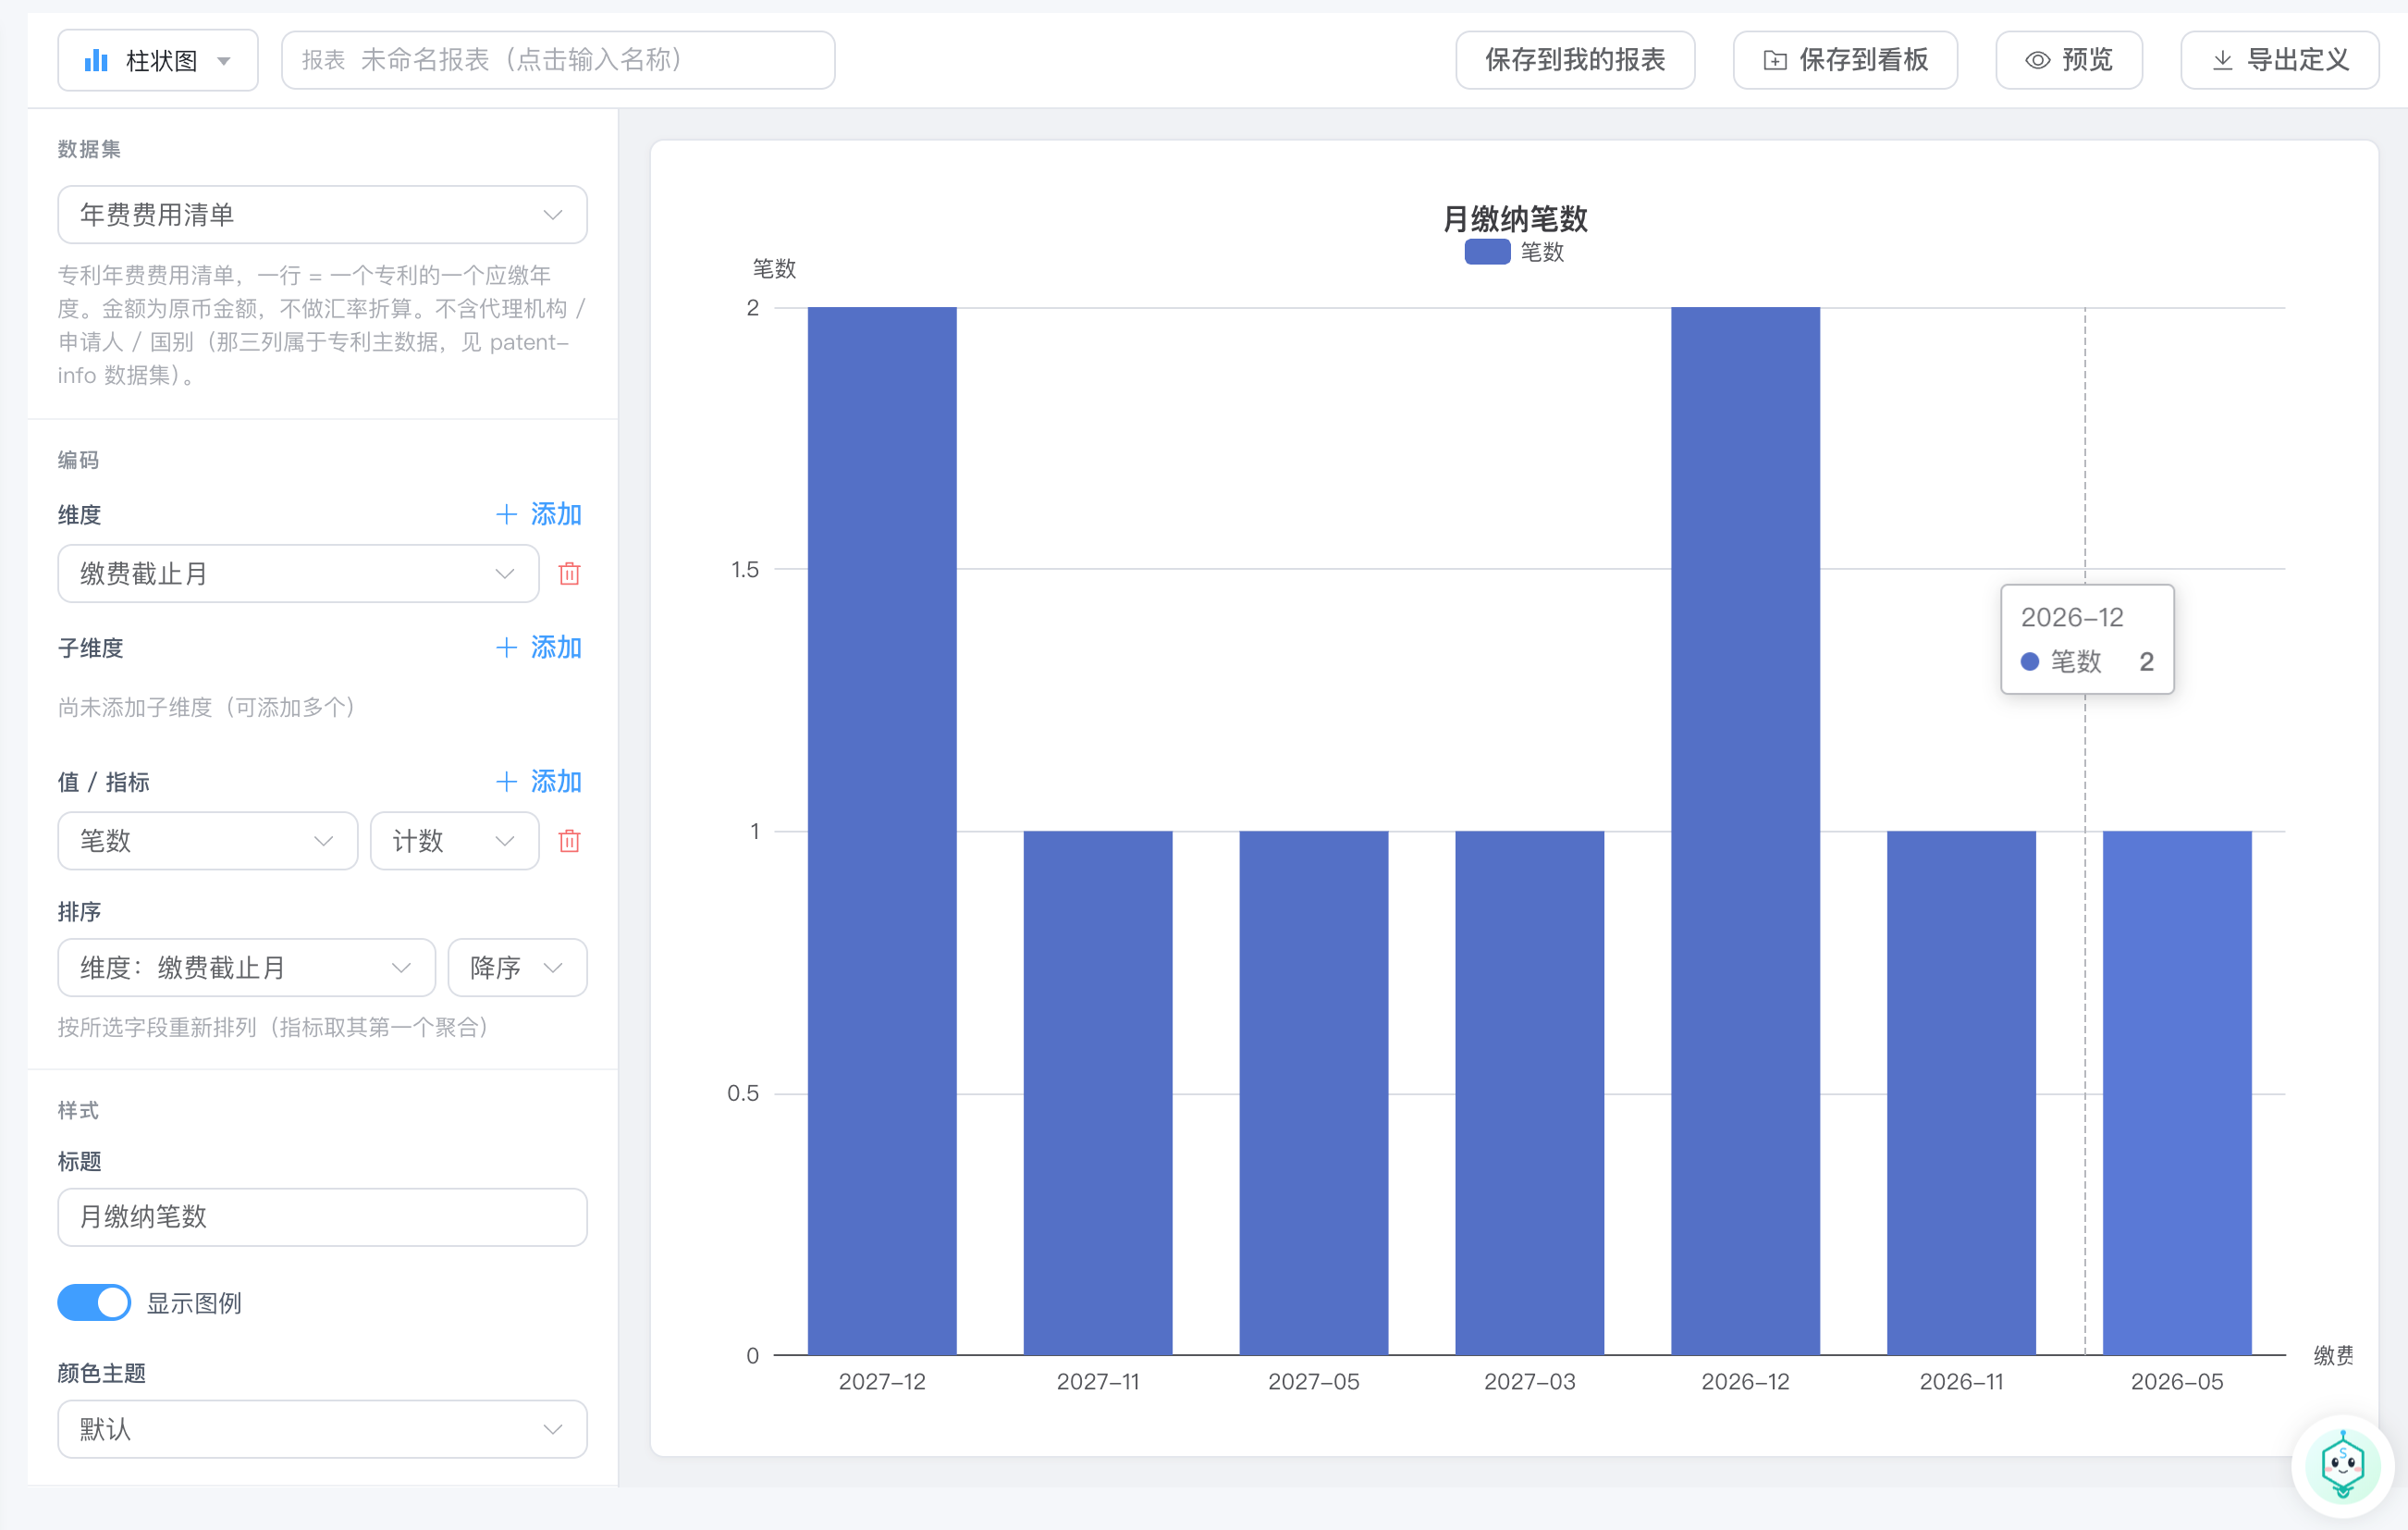This screenshot has height=1530, width=2408.
Task: Open the 缴费截止月 dimension dropdown
Action: [298, 573]
